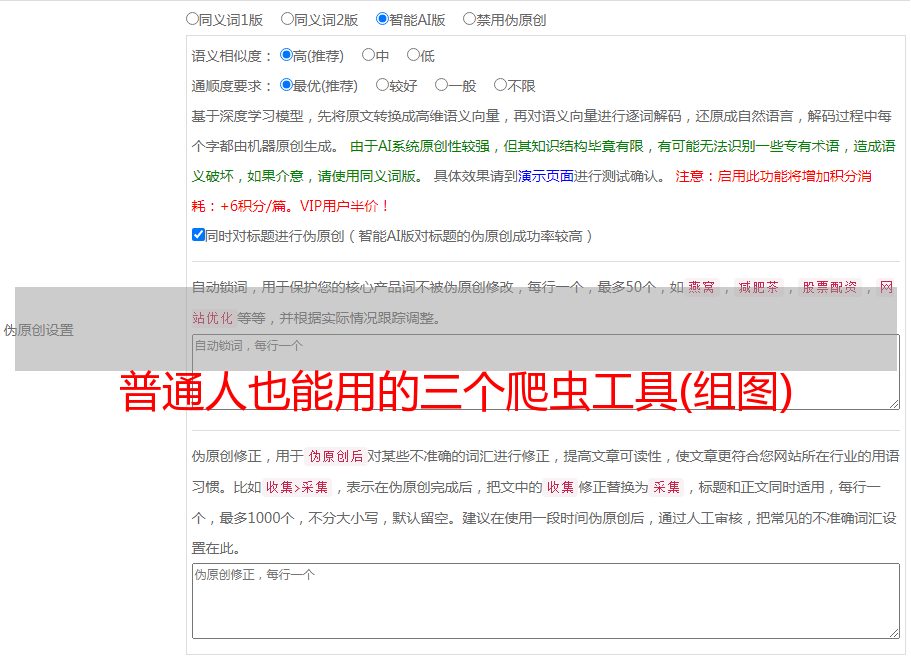Set 通顺度要求 to 最优(推荐)
Viewport: 911px width, 658px height.
[x=286, y=86]
